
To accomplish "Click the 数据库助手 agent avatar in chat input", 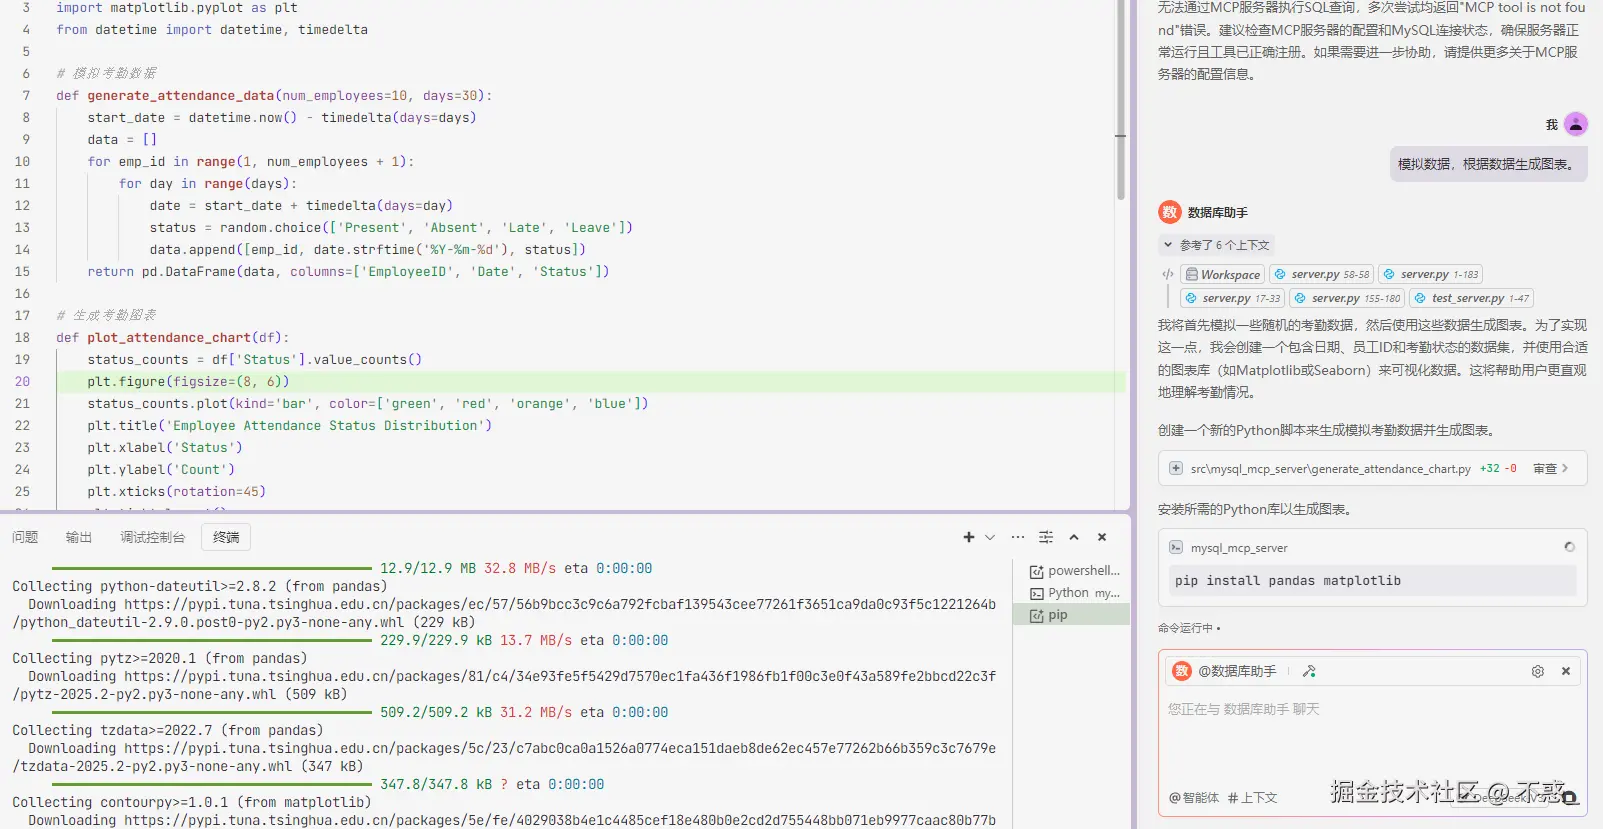I will click(x=1182, y=671).
